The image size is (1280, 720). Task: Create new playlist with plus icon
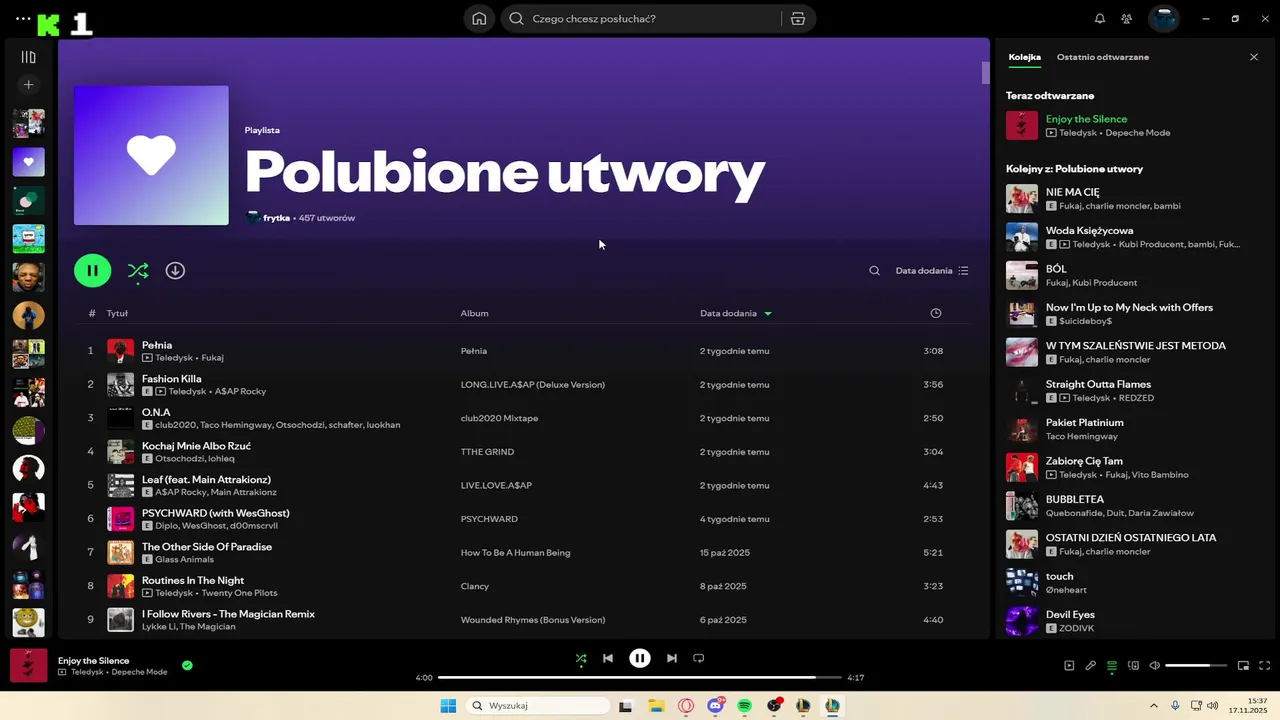28,85
